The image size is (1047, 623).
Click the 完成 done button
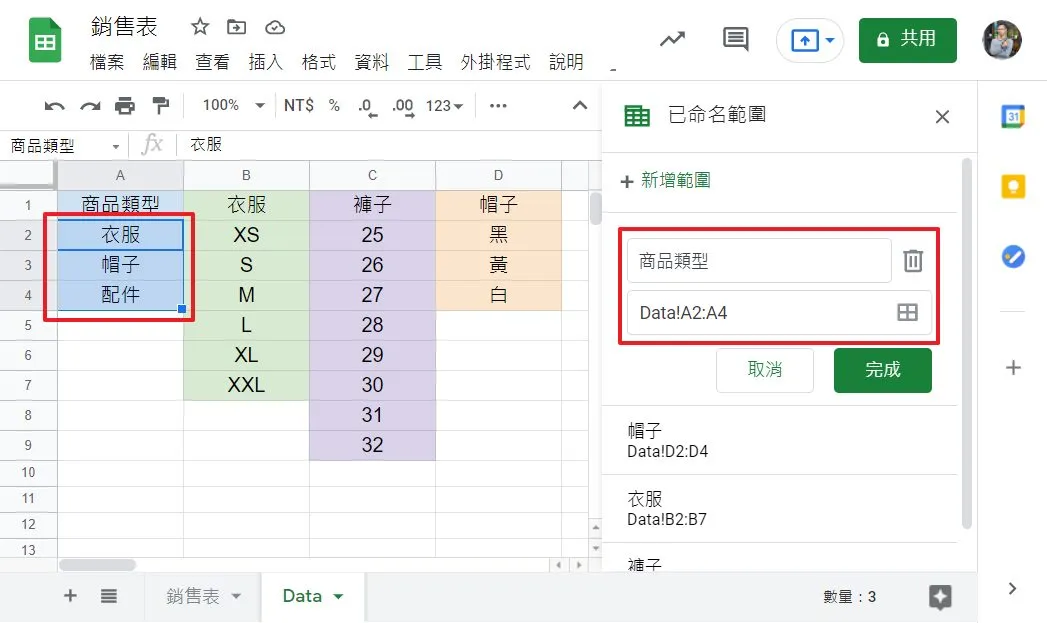coord(883,370)
